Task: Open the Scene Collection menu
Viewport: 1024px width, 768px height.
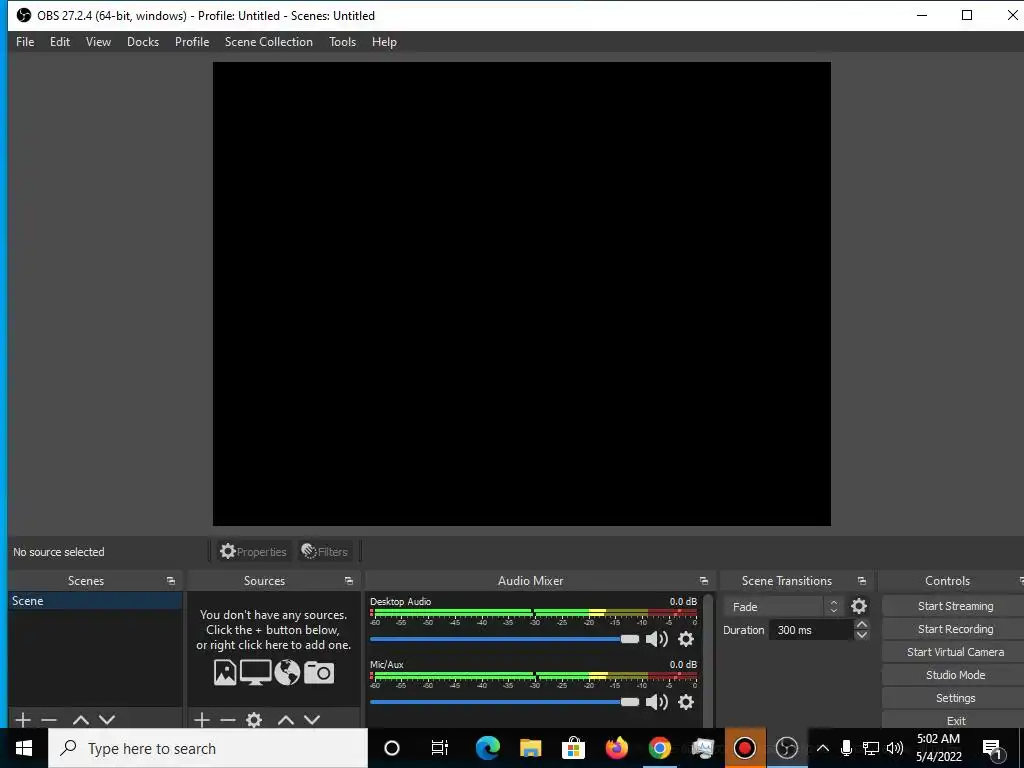Action: pos(268,42)
